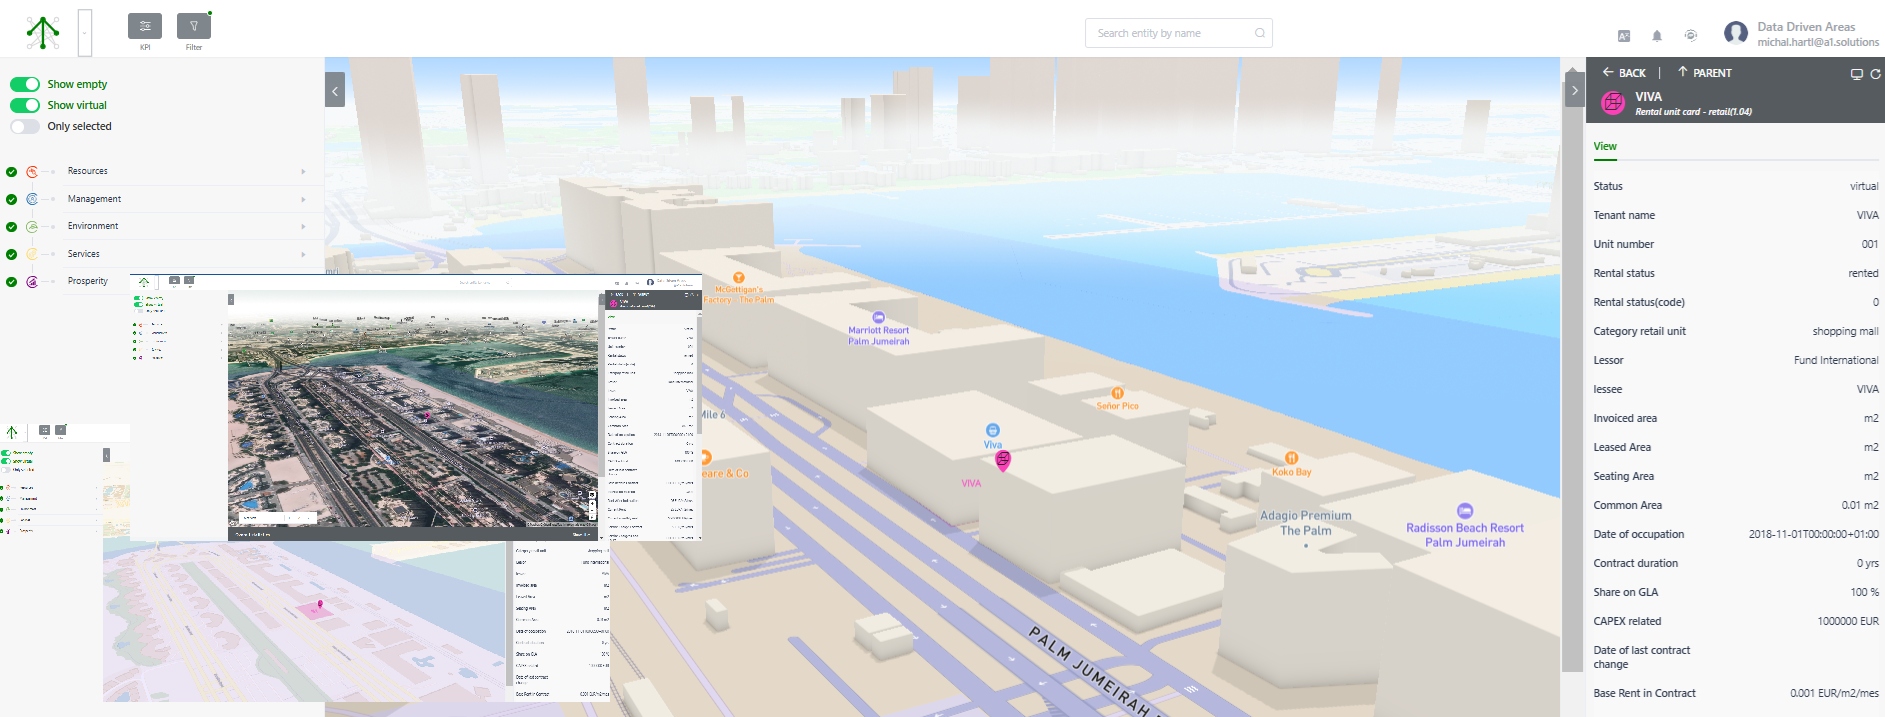Uncheck the green check next to Management
Viewport: 1885px width, 717px height.
[x=12, y=199]
